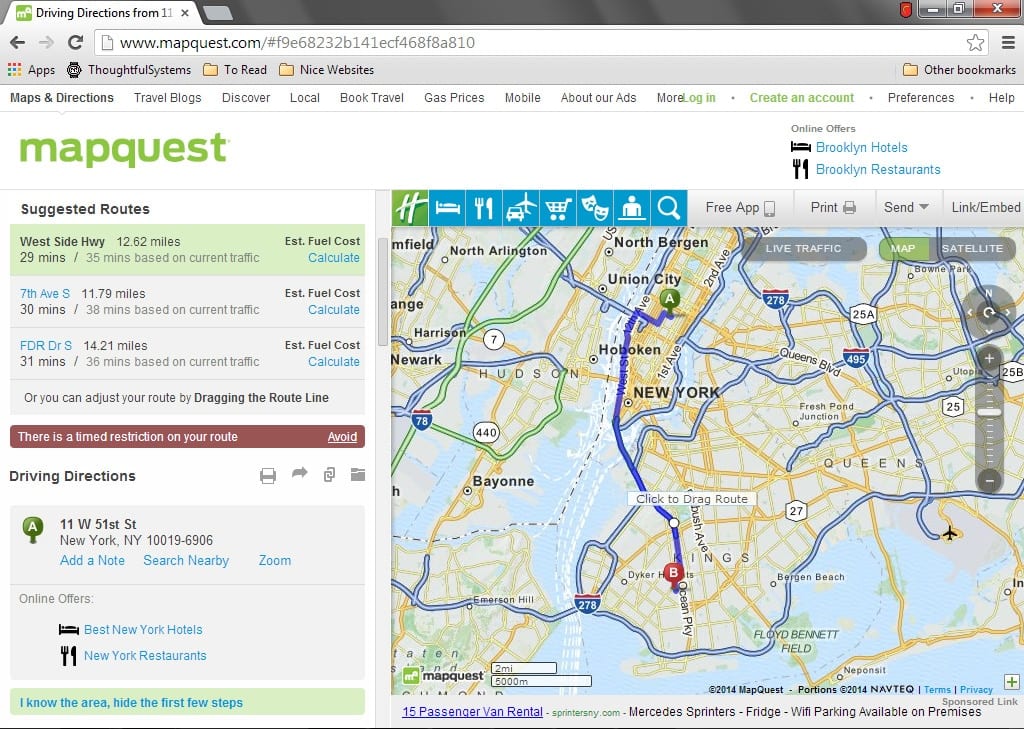Screen dimensions: 1024x729
Task: Save the route with the folder icon
Action: pos(357,474)
